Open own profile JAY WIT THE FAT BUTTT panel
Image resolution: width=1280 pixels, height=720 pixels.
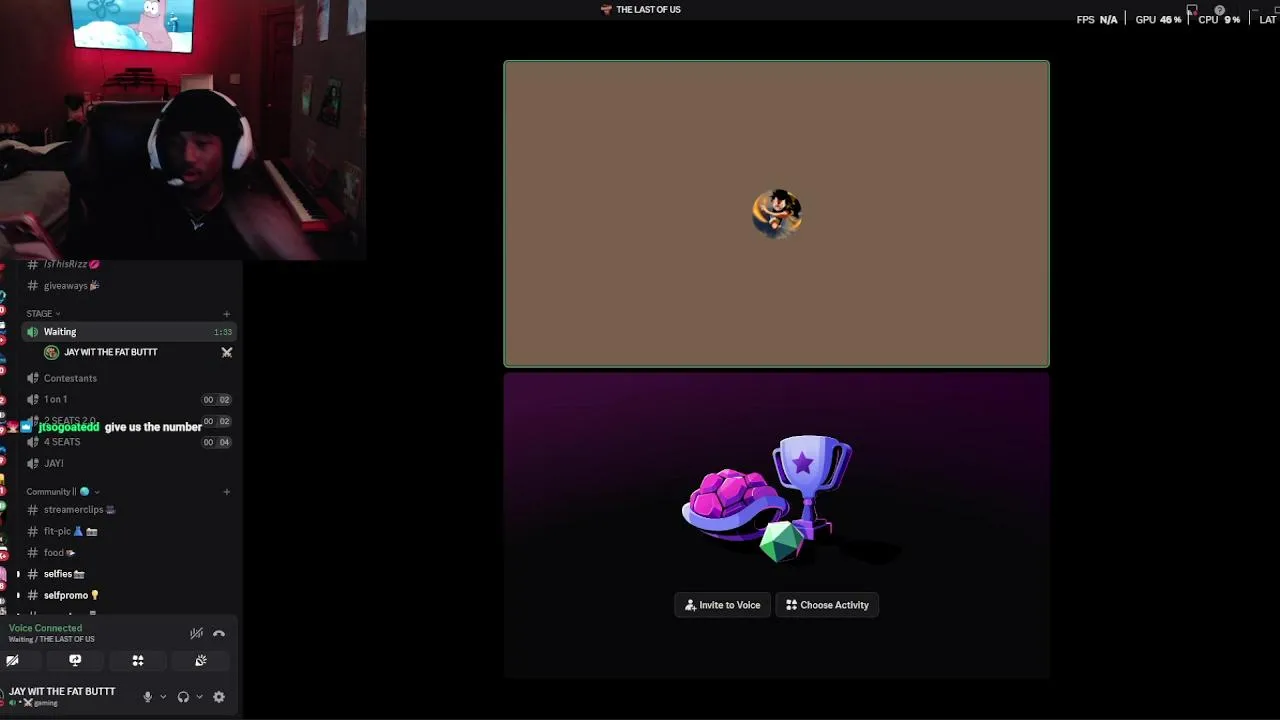[x=62, y=696]
